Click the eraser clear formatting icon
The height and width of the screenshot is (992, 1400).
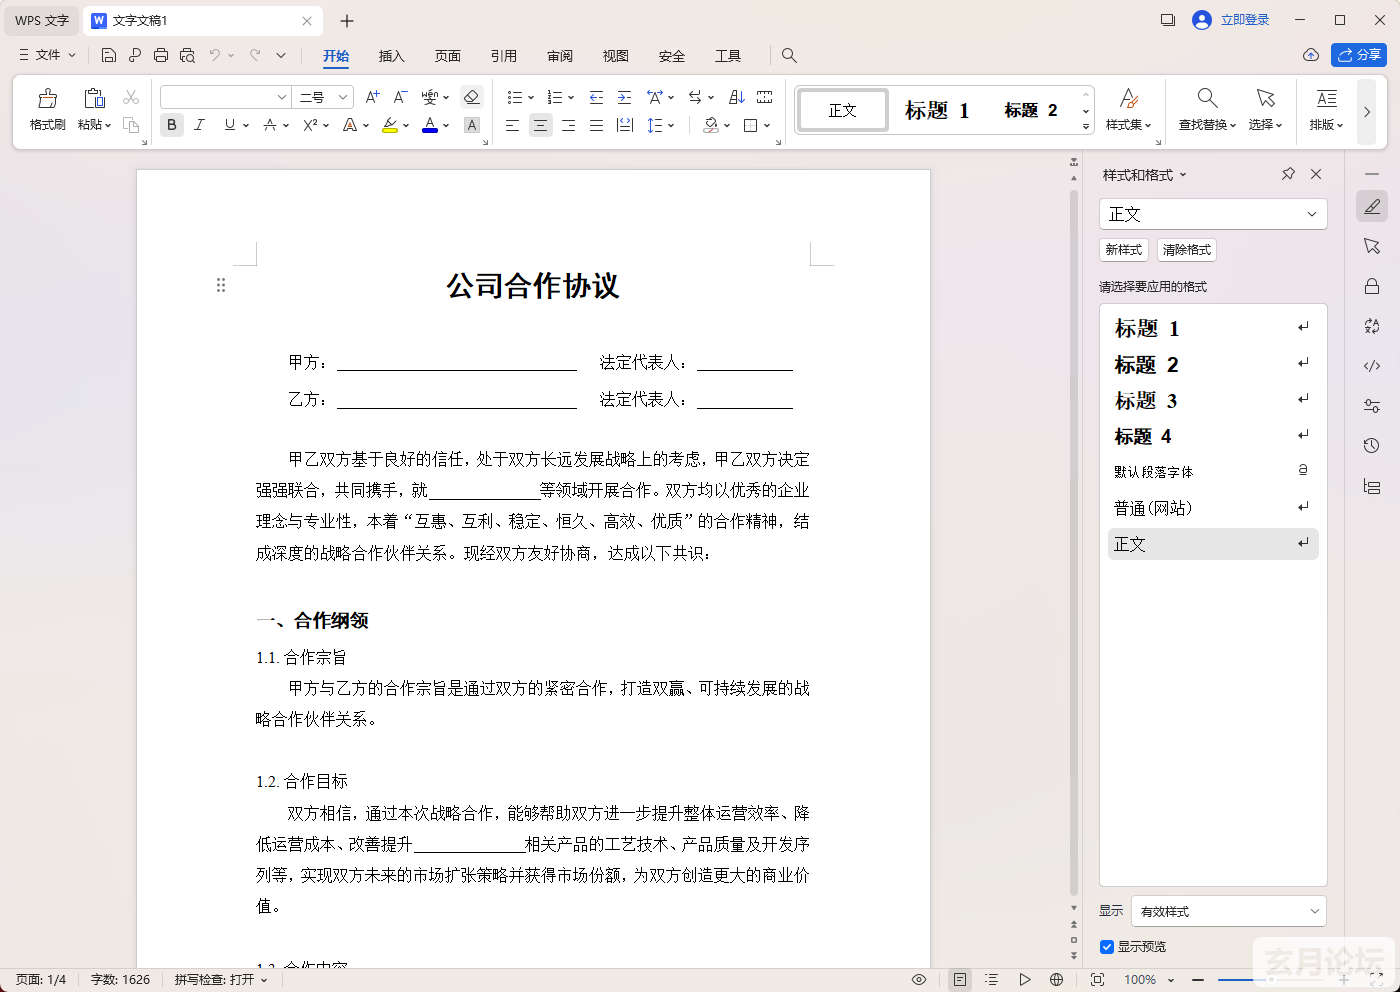point(472,97)
